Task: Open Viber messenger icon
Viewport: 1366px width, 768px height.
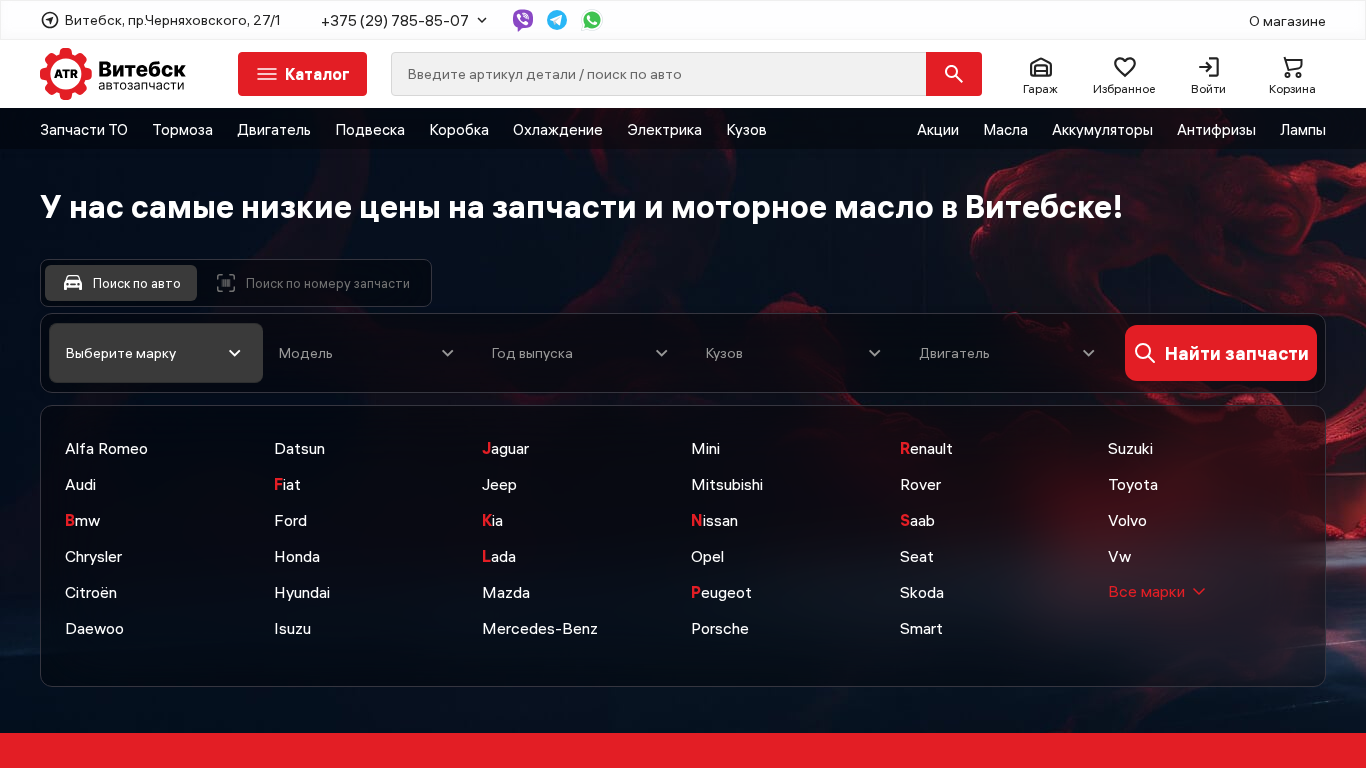Action: [523, 20]
